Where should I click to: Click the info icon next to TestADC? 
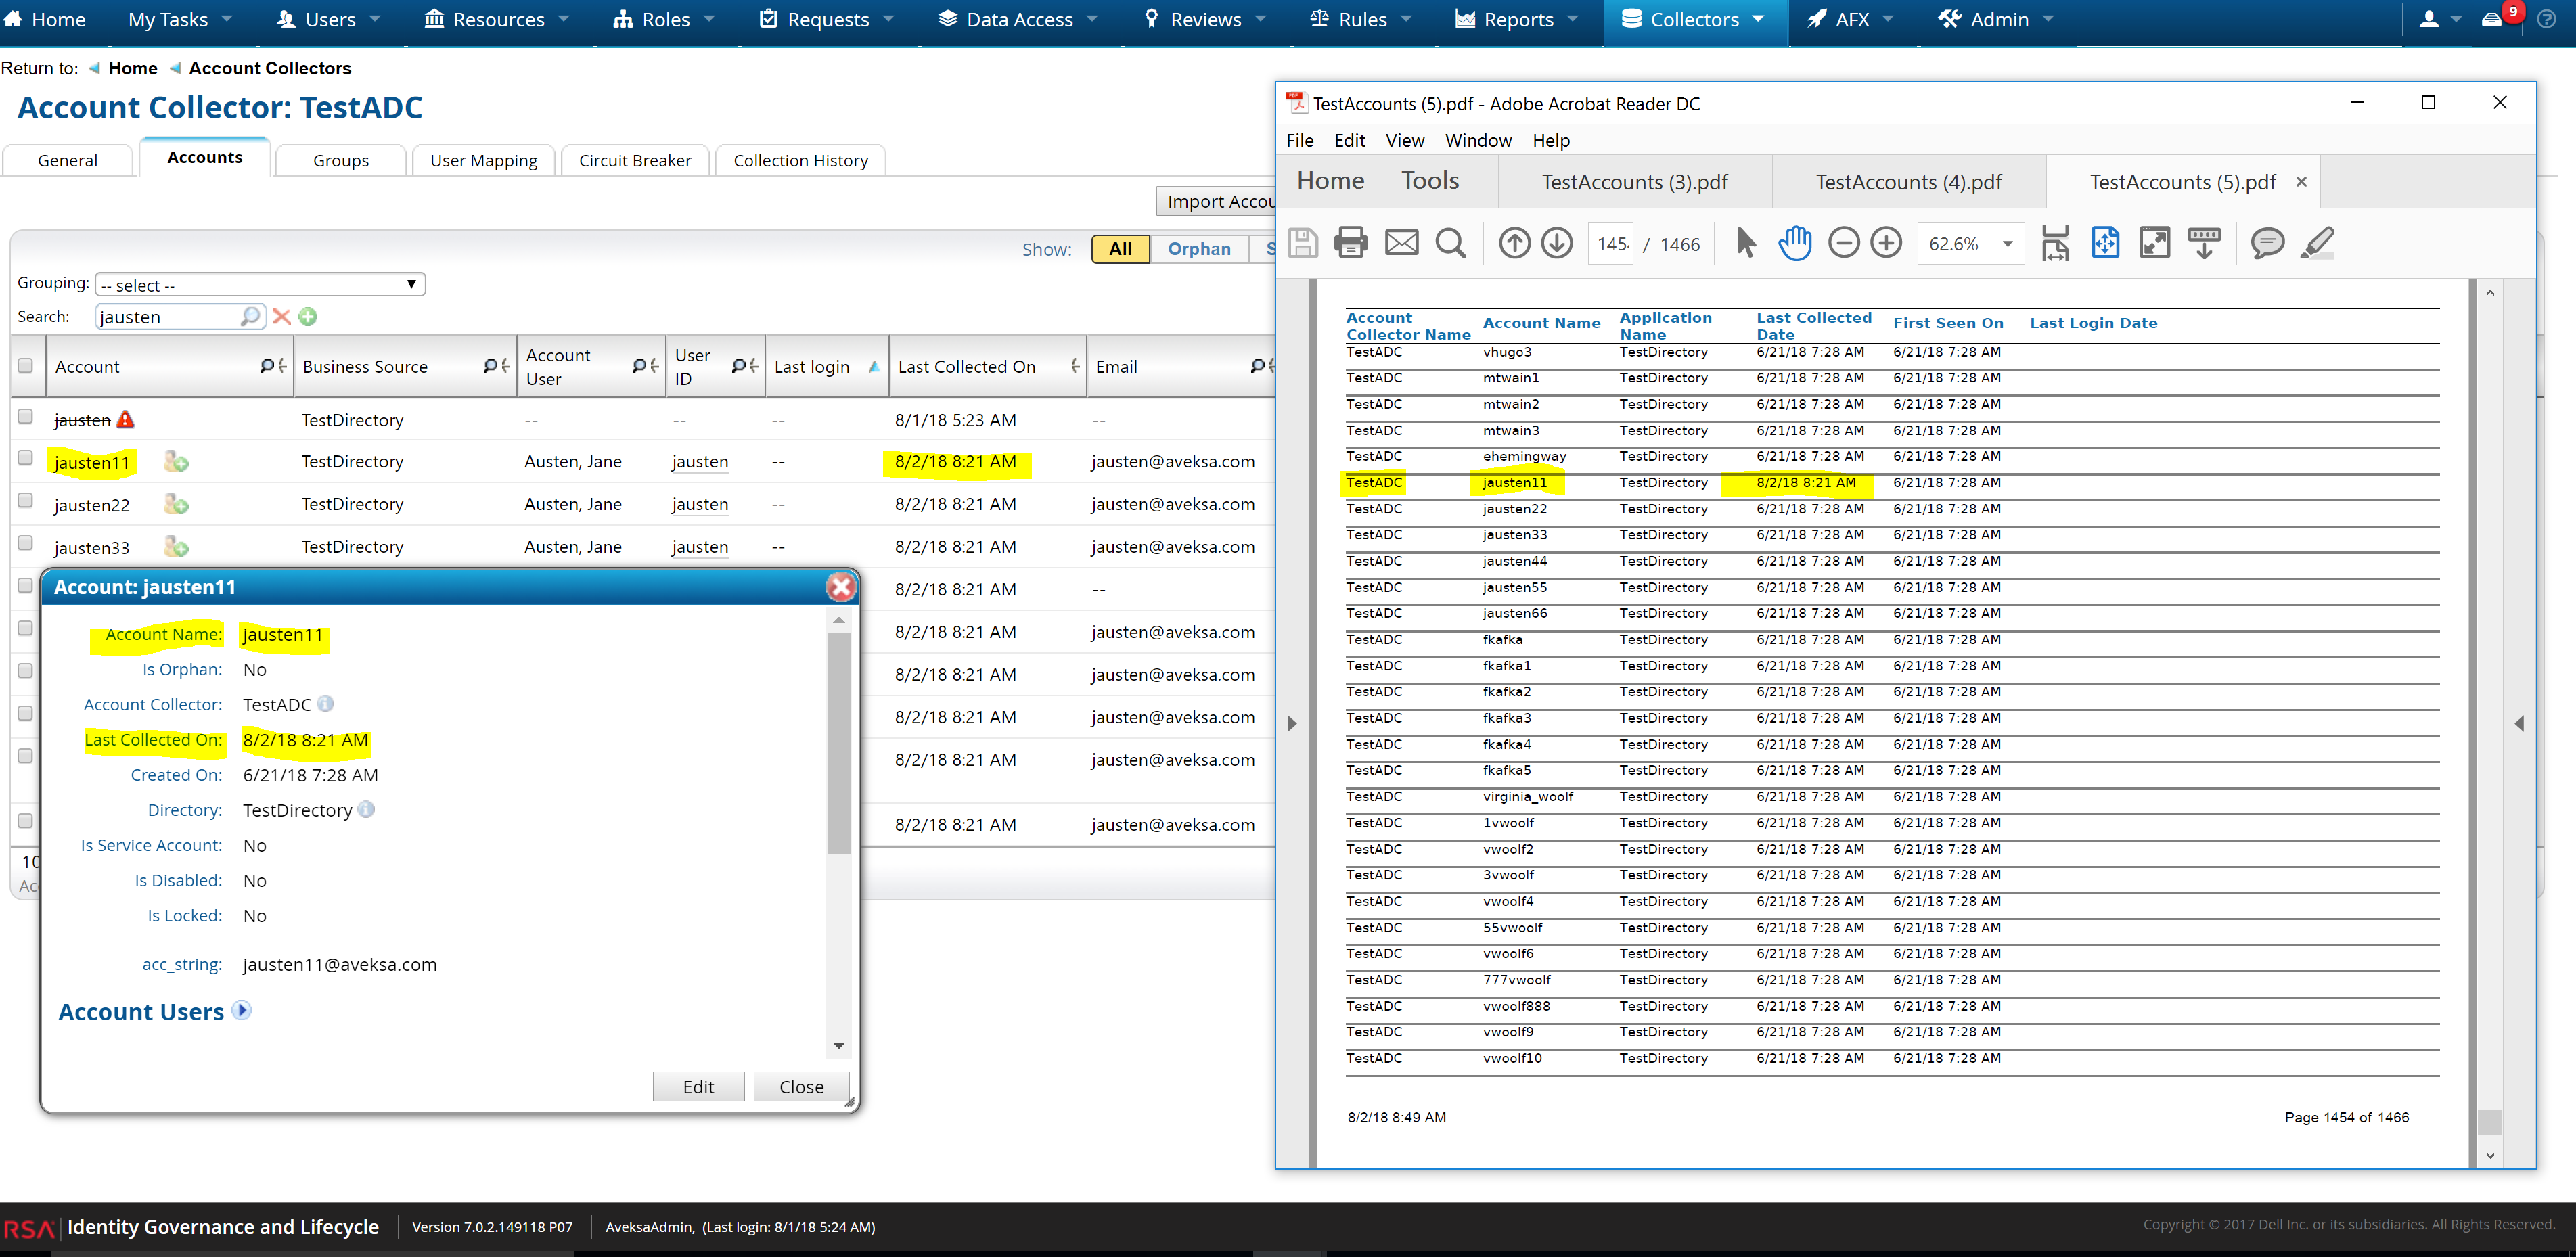[x=326, y=704]
